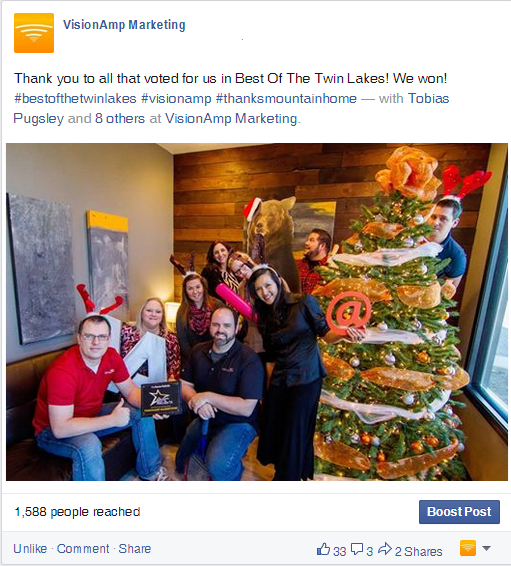511x566 pixels.
Task: Show the 8 others tagged
Action: pyautogui.click(x=120, y=118)
